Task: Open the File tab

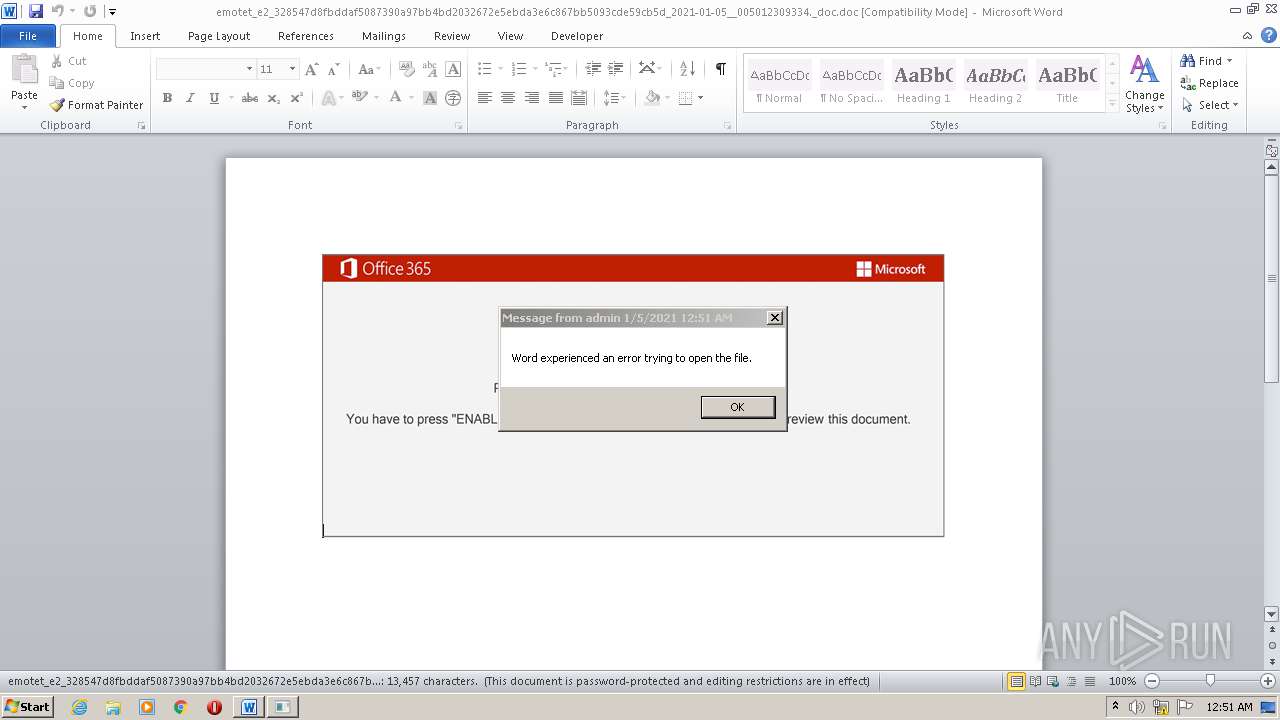Action: point(28,36)
